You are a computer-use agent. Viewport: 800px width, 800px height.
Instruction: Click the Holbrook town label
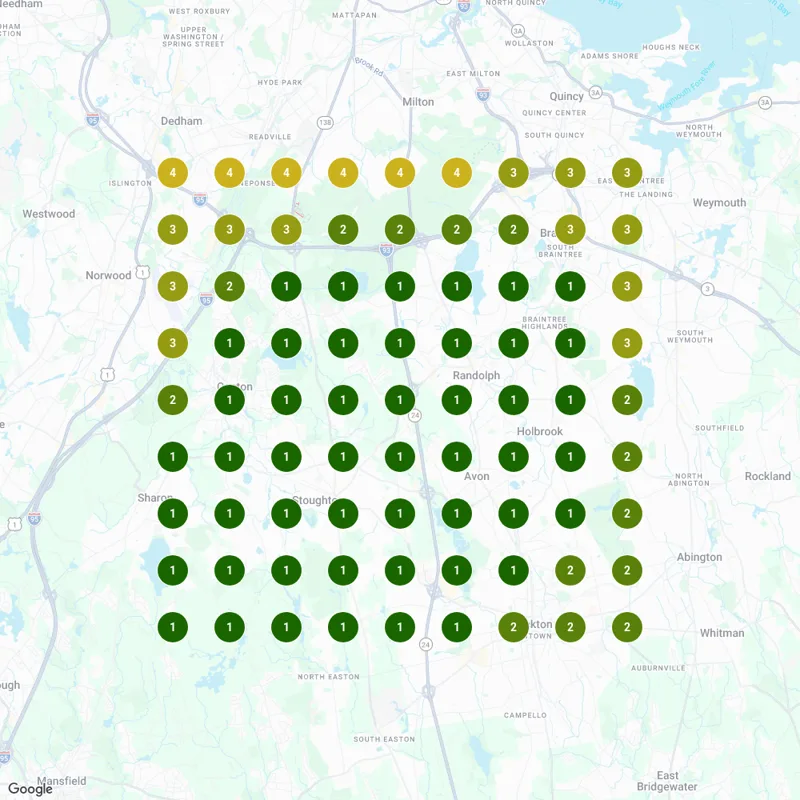[x=540, y=432]
